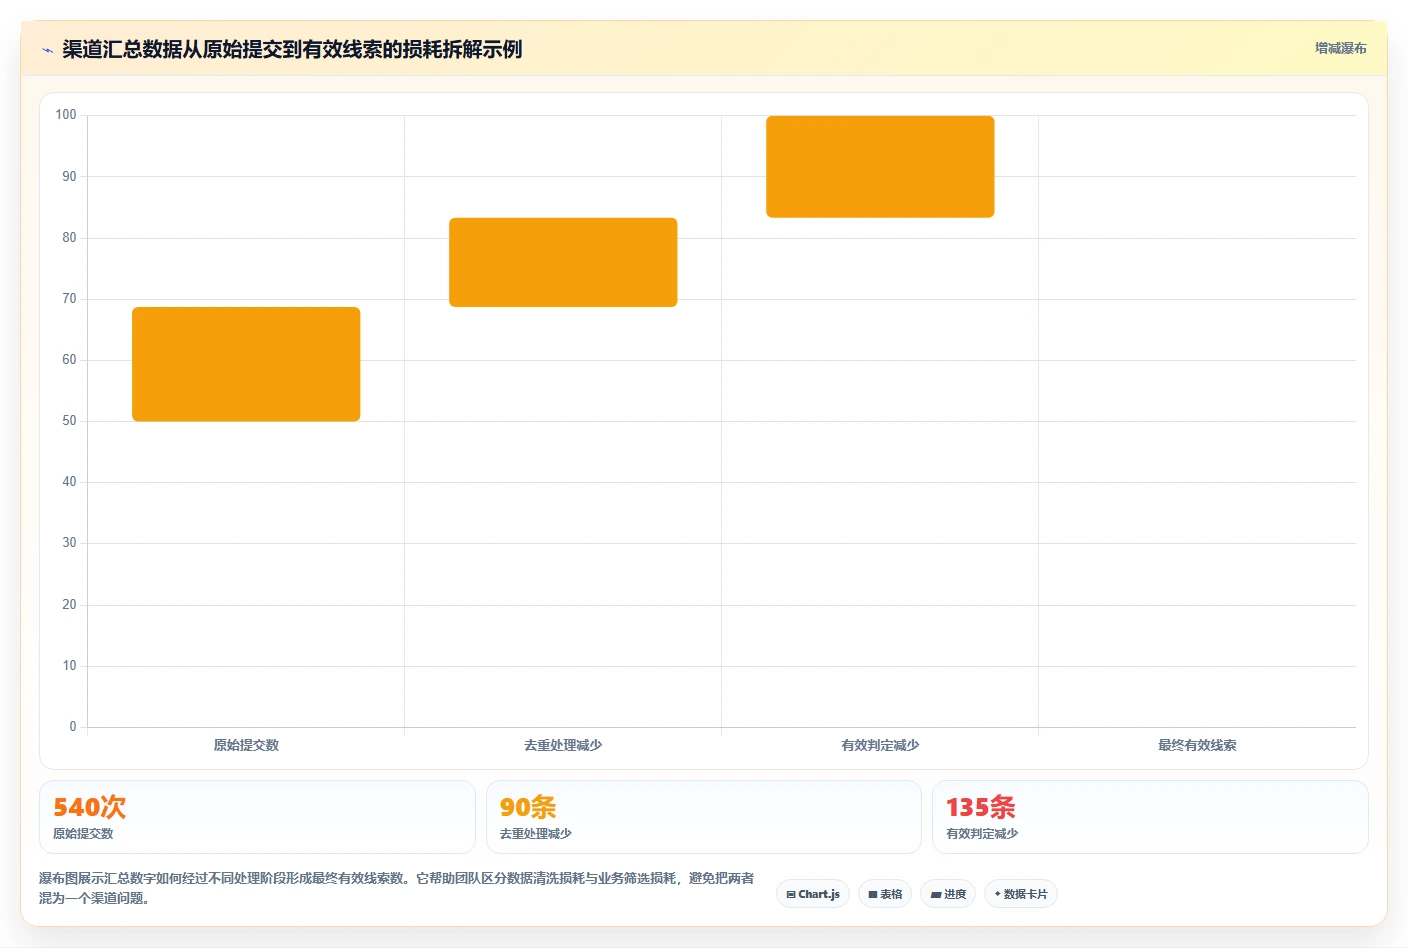Click the 原始提交数 x-axis label
Viewport: 1408px width, 948px height.
pos(246,745)
